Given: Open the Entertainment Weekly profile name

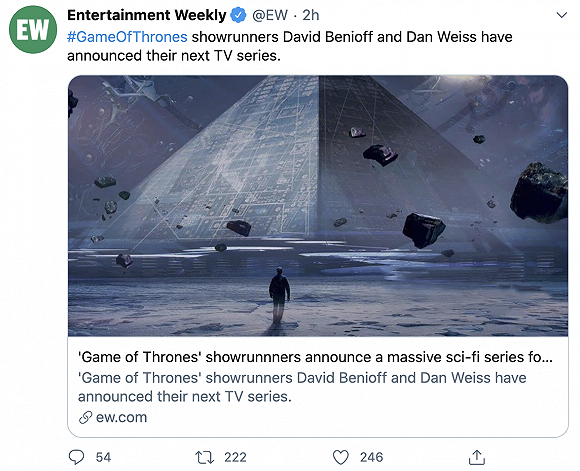Looking at the screenshot, I should [x=146, y=15].
